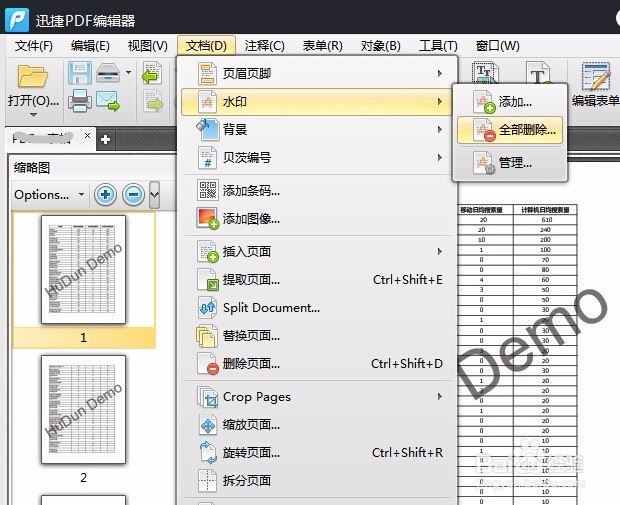The image size is (620, 505).
Task: Select page 2 thumbnail
Action: 83,409
